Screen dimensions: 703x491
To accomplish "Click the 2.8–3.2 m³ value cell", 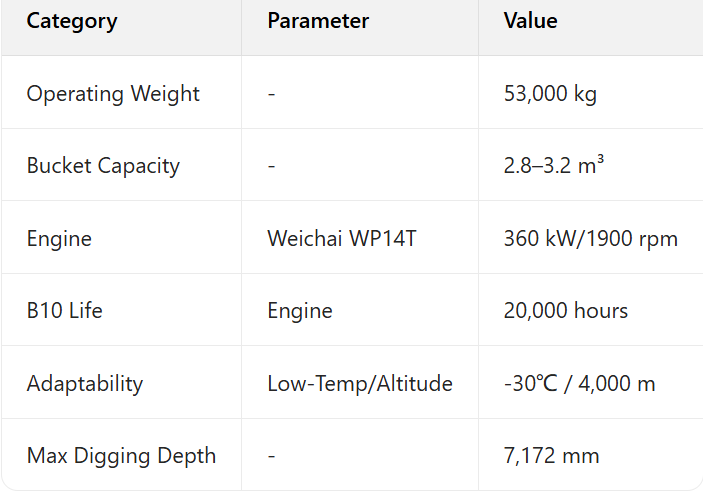I will click(x=553, y=166).
